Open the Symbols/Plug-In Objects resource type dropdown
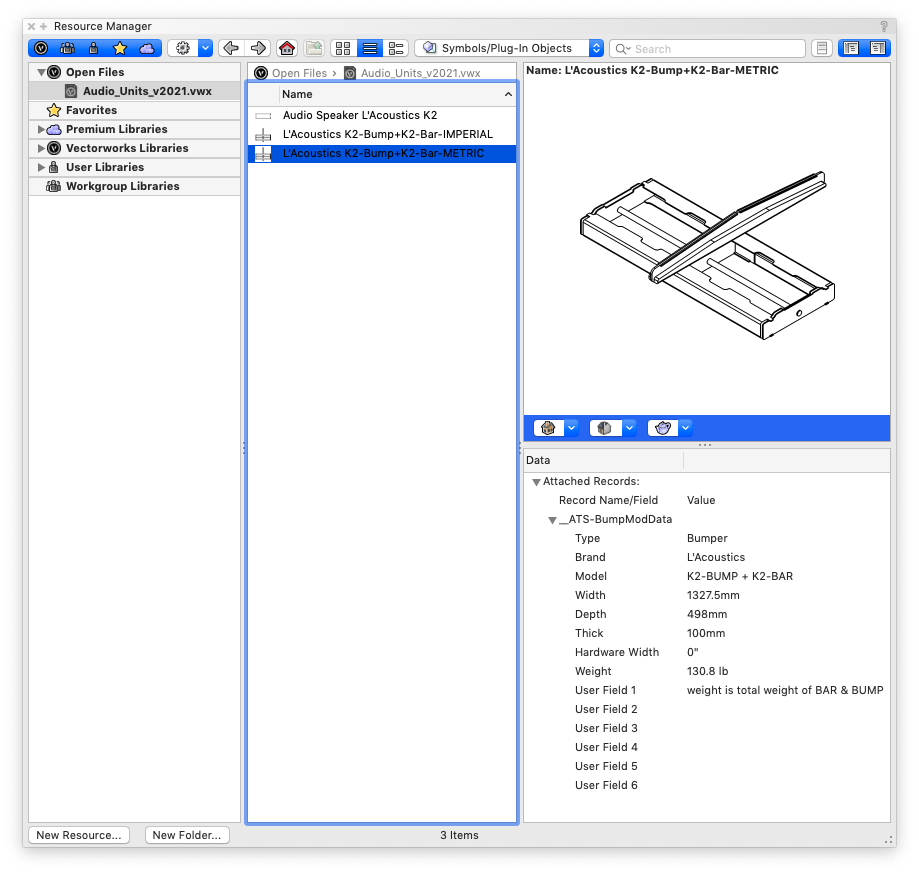919x874 pixels. tap(512, 48)
